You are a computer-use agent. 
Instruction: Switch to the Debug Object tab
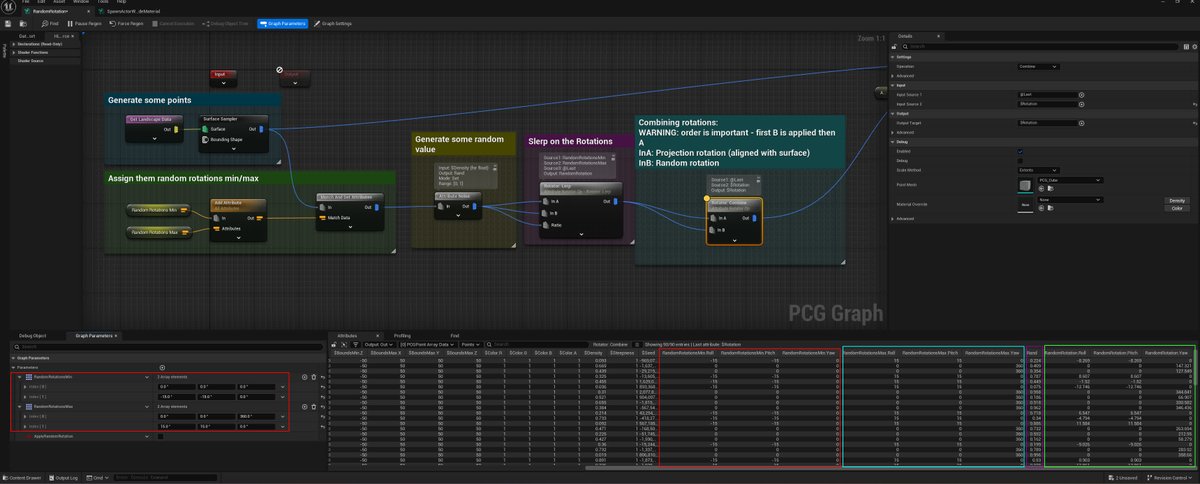coord(32,335)
